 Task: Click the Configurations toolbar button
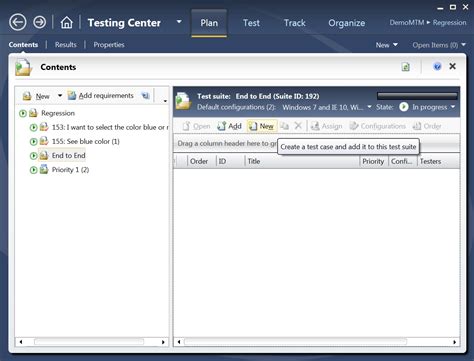(377, 126)
